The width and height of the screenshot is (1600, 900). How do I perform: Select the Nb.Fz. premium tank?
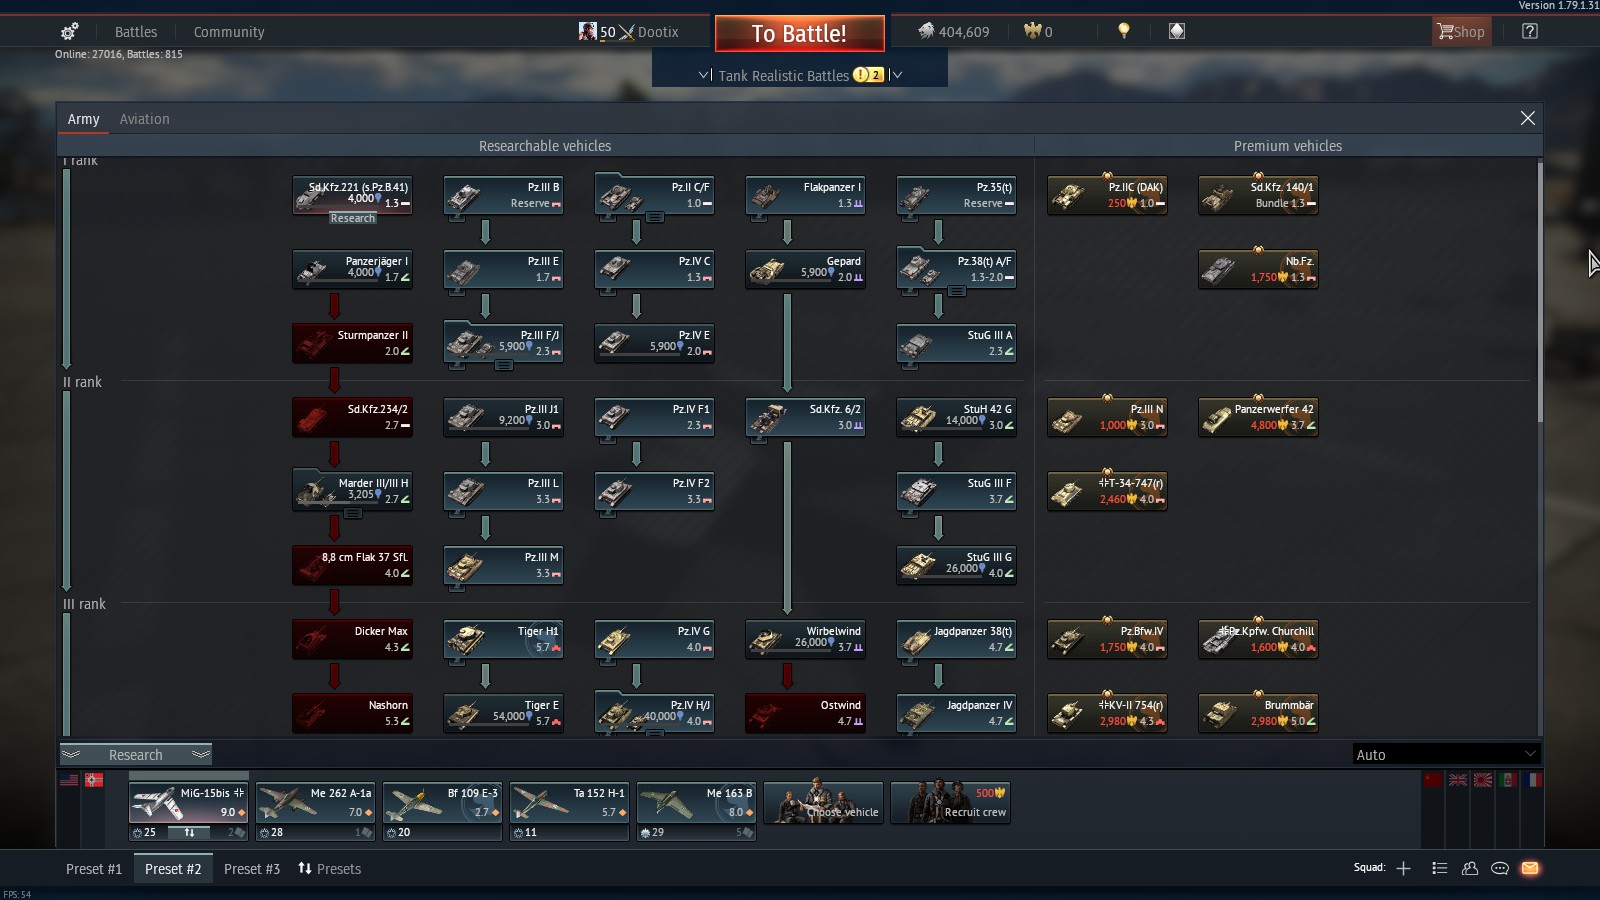pos(1258,269)
